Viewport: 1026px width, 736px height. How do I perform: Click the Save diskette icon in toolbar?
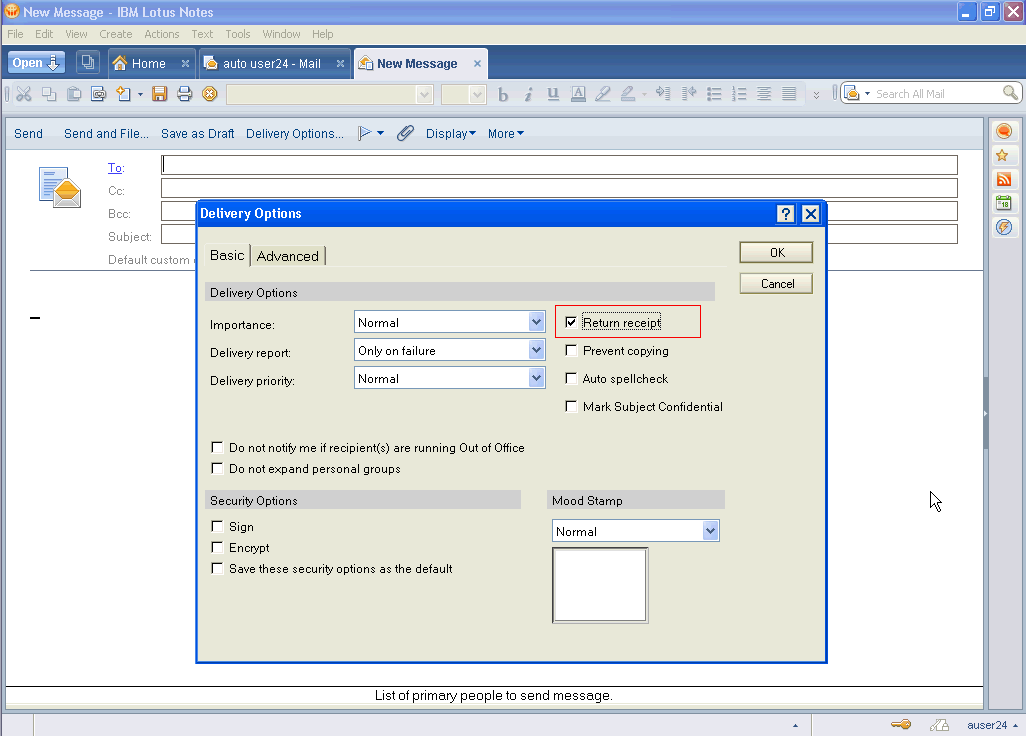pyautogui.click(x=159, y=94)
